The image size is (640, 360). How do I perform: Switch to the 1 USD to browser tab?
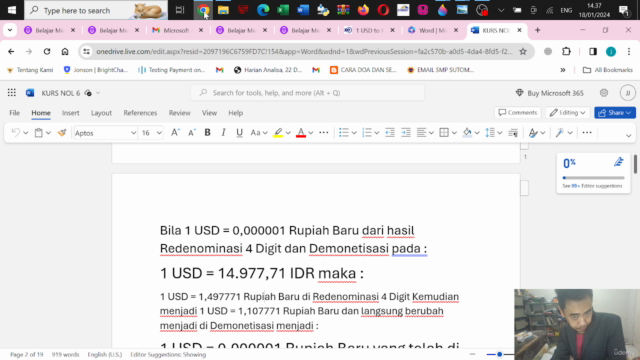click(x=370, y=30)
